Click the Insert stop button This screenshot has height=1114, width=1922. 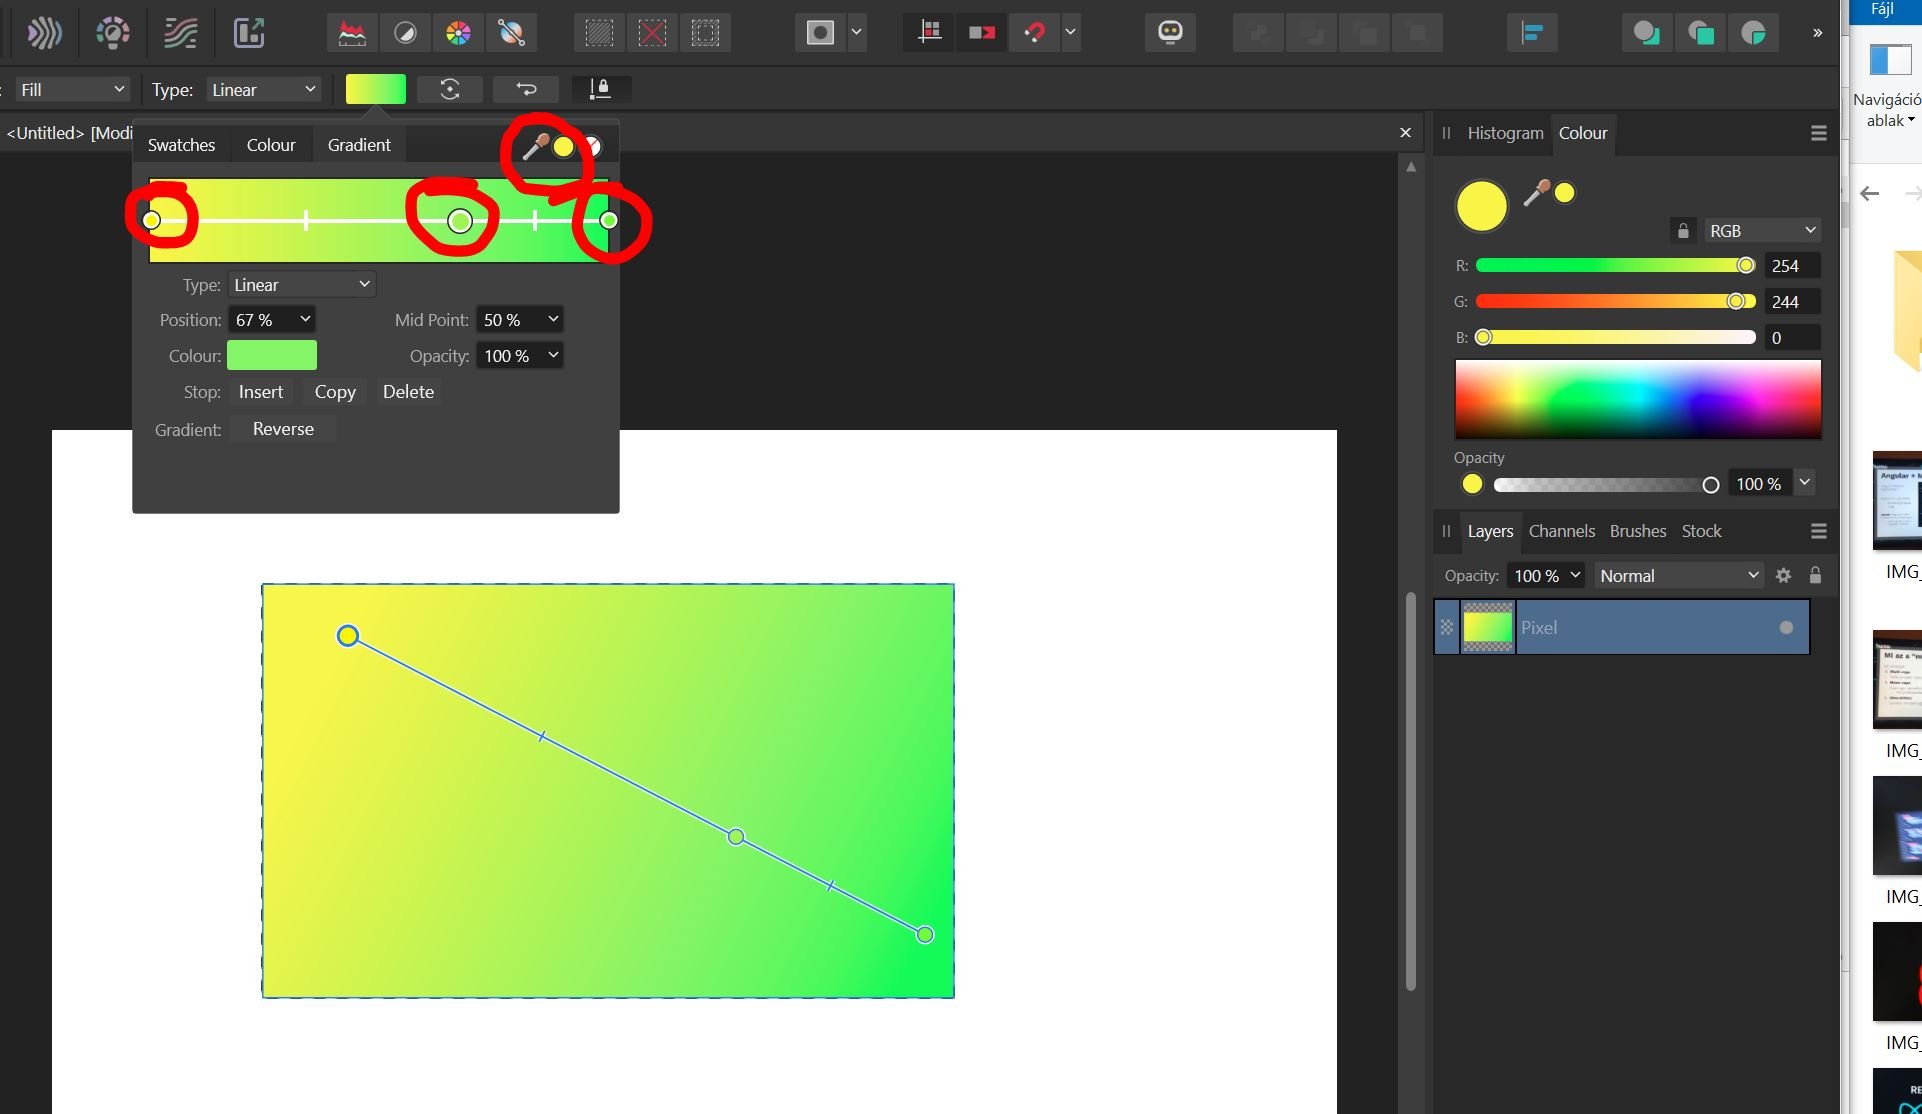(x=261, y=392)
